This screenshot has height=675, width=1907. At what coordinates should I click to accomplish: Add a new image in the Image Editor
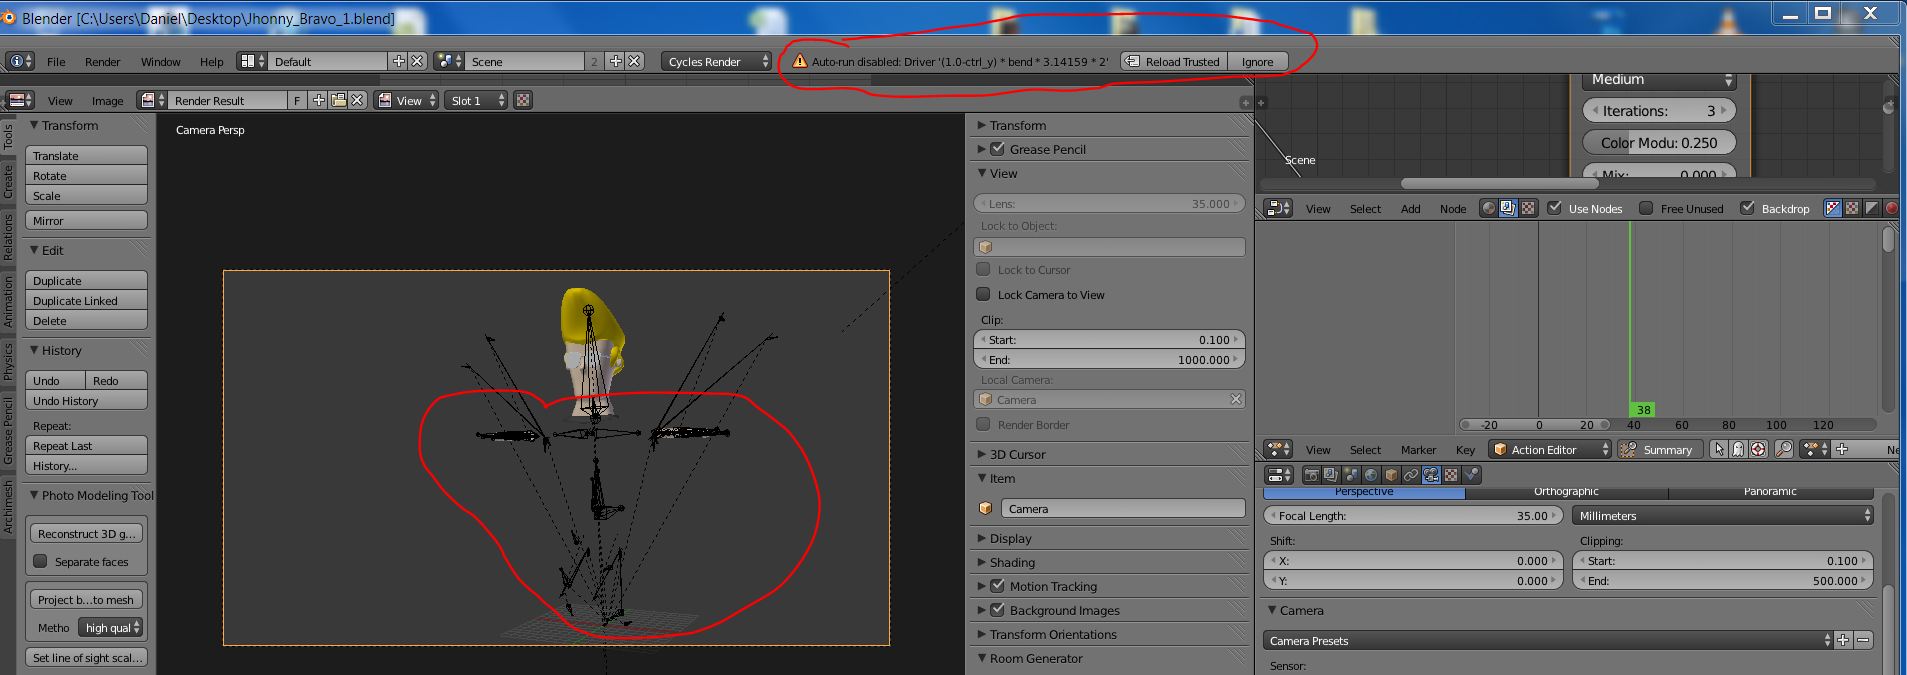[318, 100]
